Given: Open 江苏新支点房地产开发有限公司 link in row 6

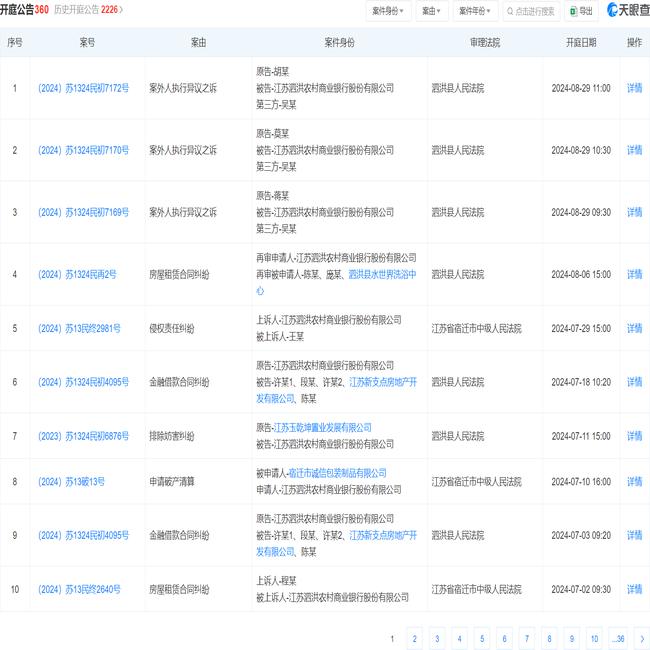Looking at the screenshot, I should click(383, 382).
